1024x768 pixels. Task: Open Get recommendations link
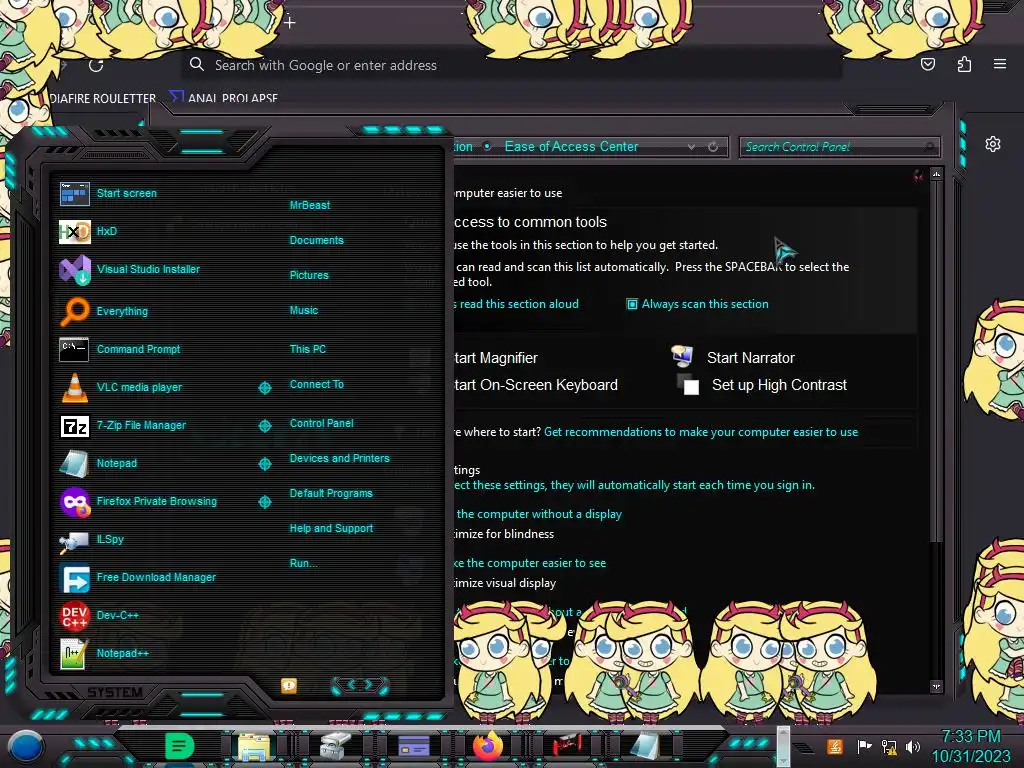click(x=701, y=432)
